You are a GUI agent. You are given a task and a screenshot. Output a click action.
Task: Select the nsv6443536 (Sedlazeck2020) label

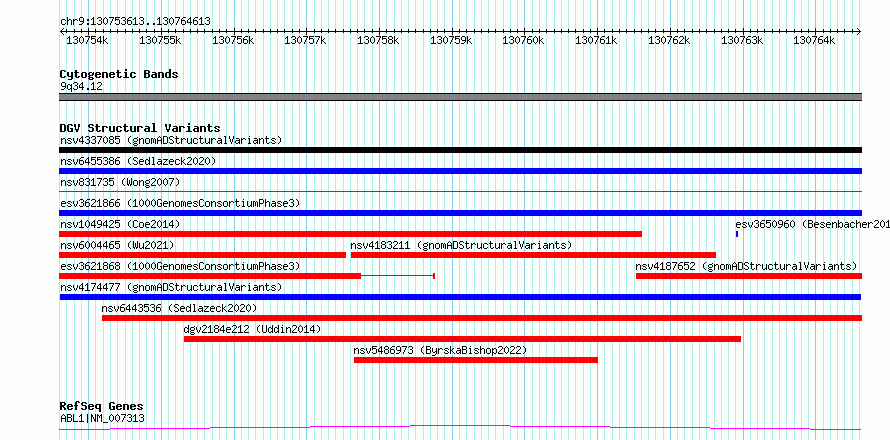(179, 308)
